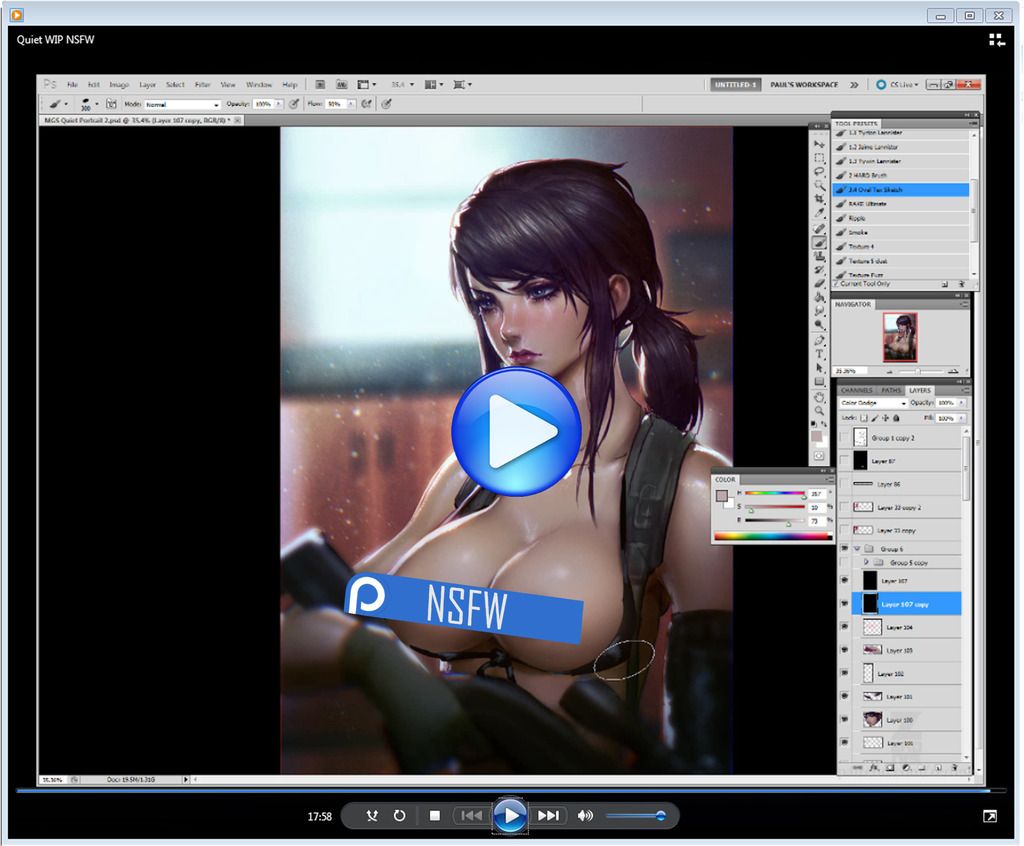This screenshot has height=846, width=1024.
Task: Mute the media player volume
Action: (585, 816)
